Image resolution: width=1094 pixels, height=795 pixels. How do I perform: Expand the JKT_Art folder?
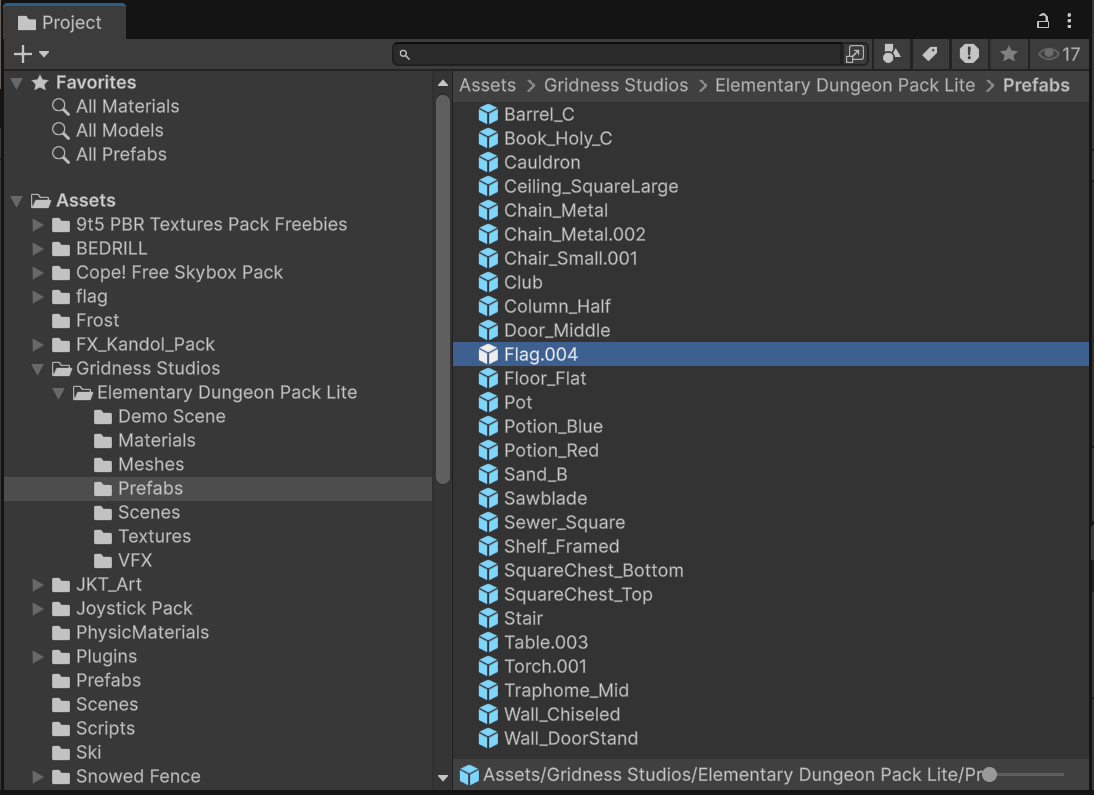tap(38, 585)
